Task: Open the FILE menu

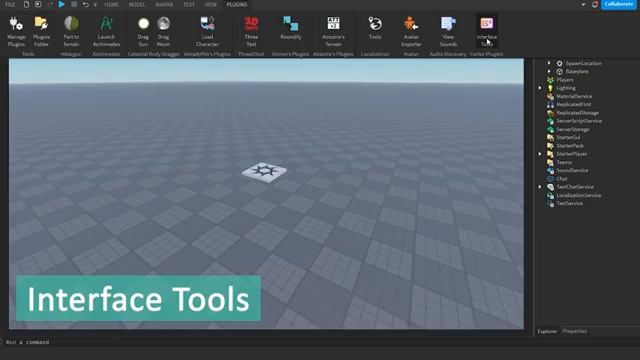Action: tap(10, 4)
